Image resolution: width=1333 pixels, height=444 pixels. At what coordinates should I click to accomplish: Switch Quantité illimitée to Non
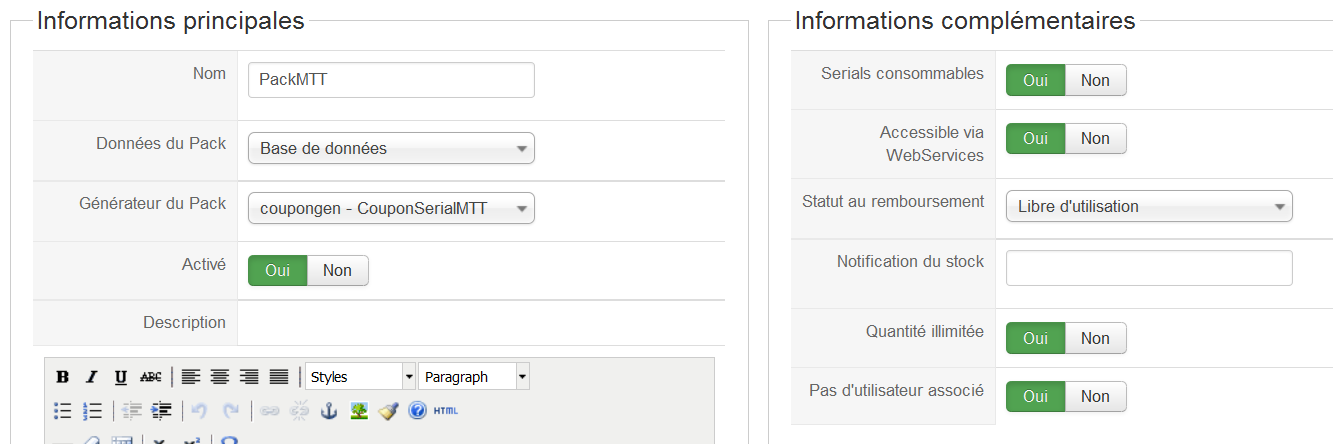coord(1095,338)
